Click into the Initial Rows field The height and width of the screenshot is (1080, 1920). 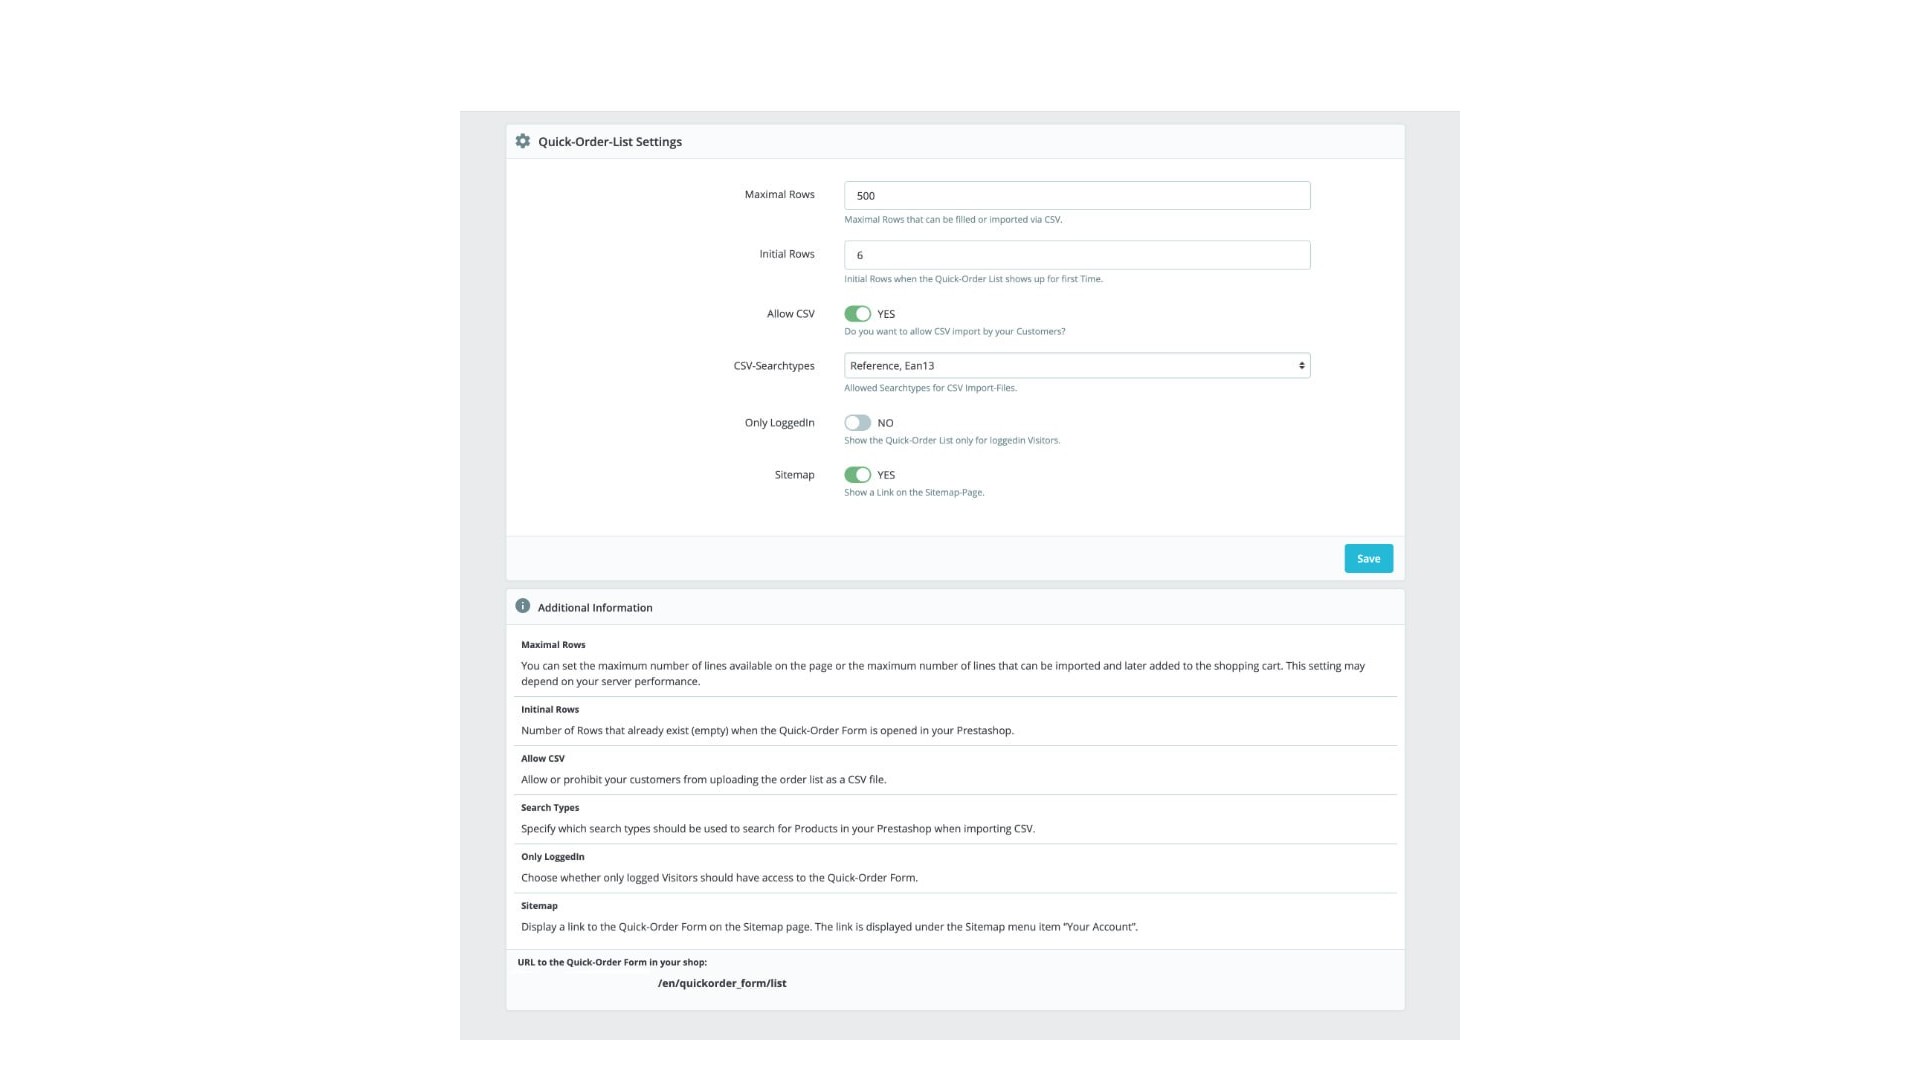point(1076,255)
